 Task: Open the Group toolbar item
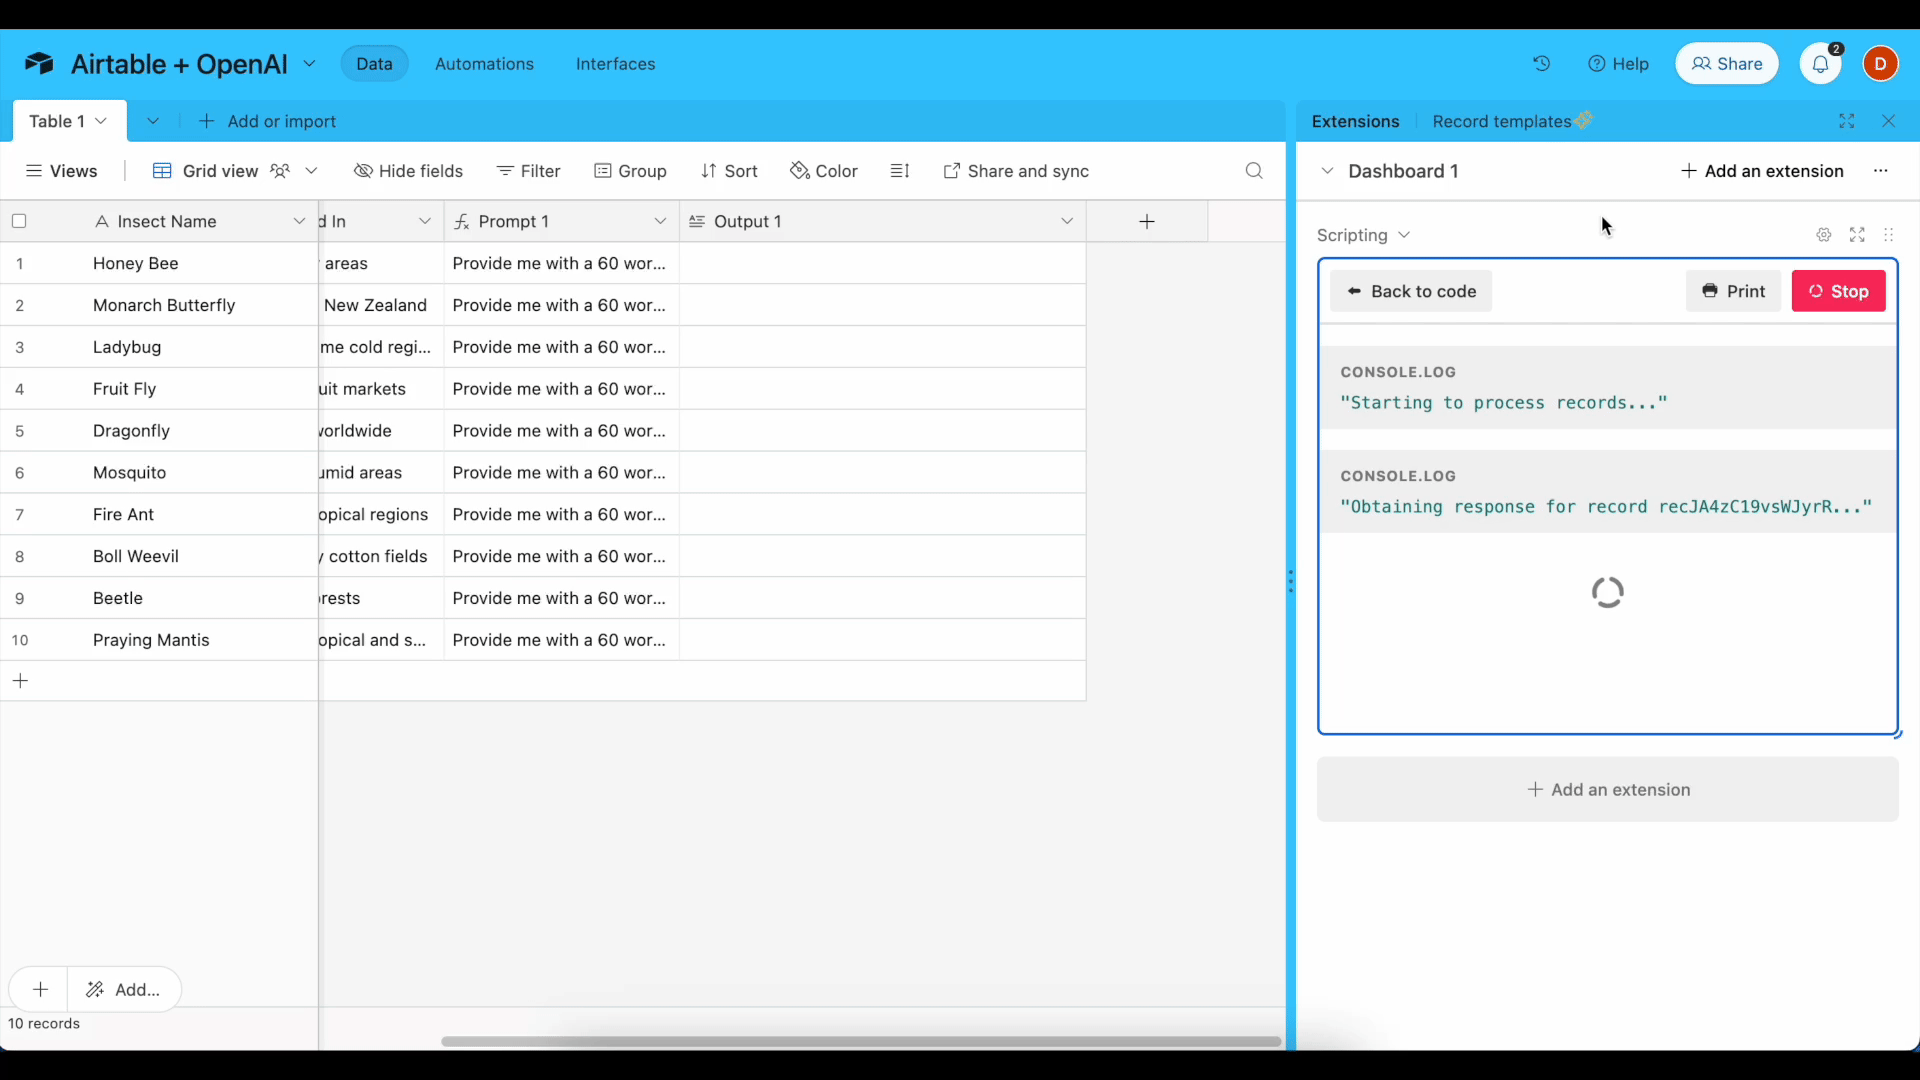[x=630, y=171]
